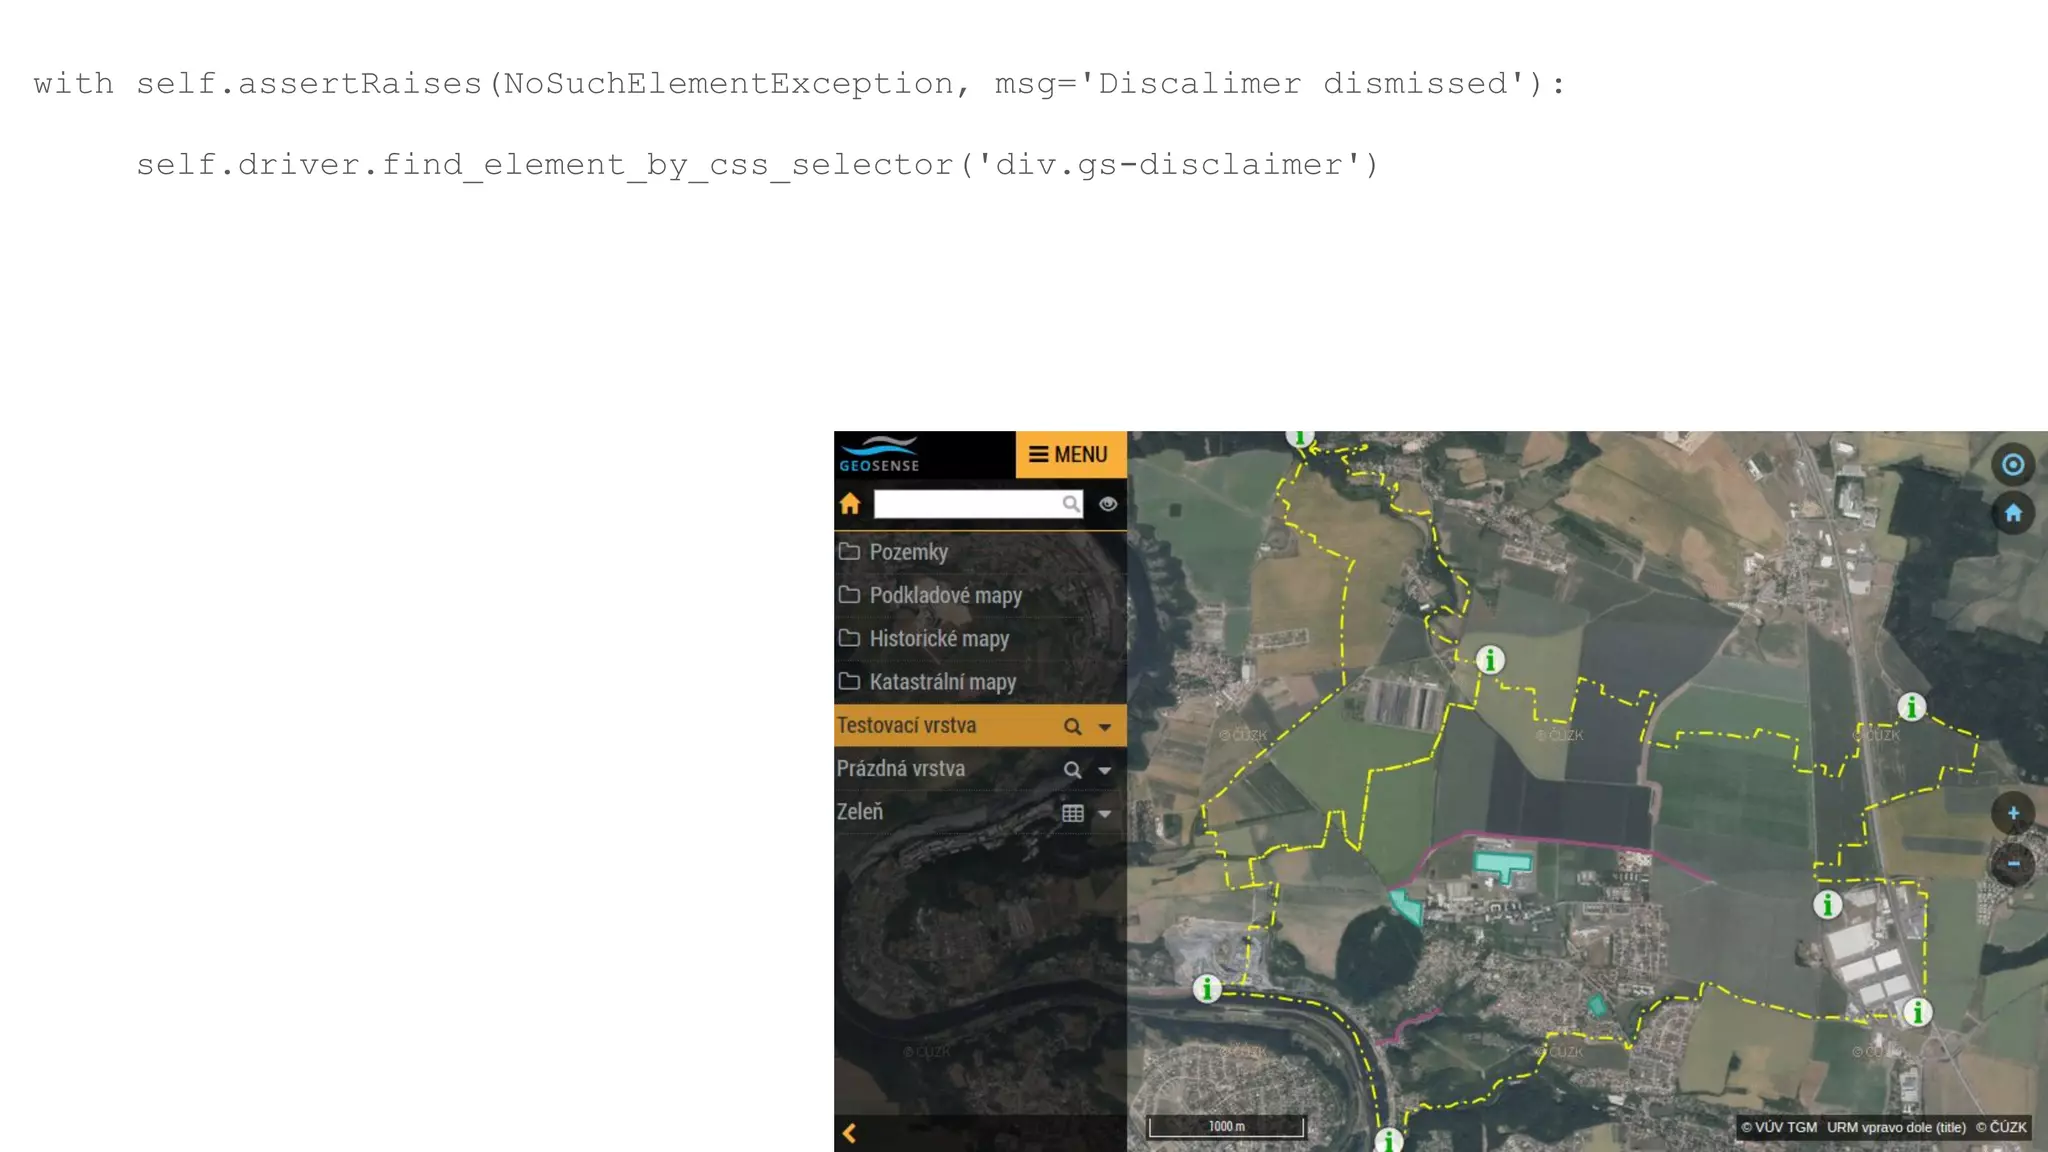This screenshot has height=1152, width=2048.
Task: Toggle the eye visibility icon
Action: point(1107,504)
